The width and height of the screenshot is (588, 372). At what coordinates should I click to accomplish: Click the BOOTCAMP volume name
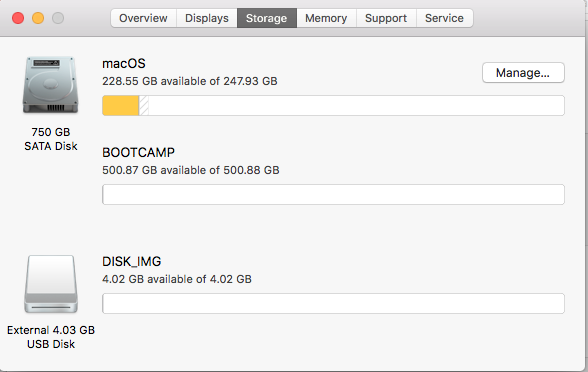tap(138, 152)
